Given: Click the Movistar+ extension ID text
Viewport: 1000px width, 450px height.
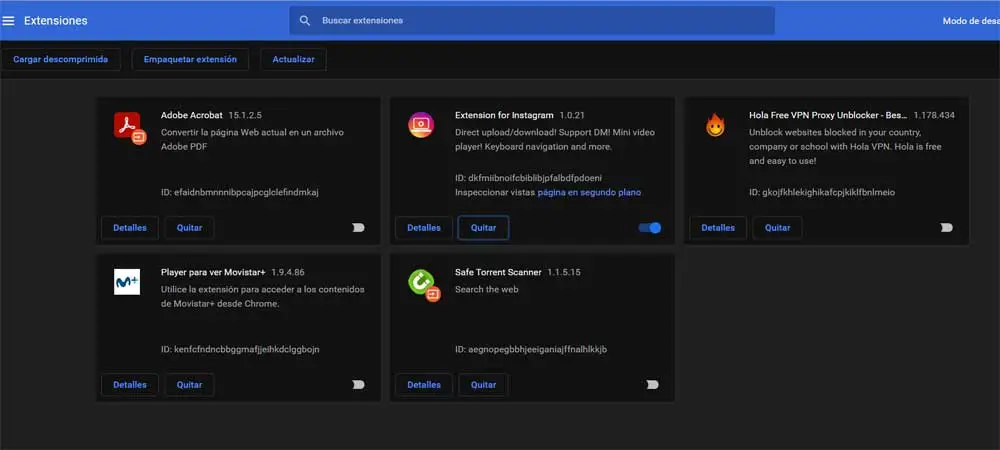Looking at the screenshot, I should point(240,349).
